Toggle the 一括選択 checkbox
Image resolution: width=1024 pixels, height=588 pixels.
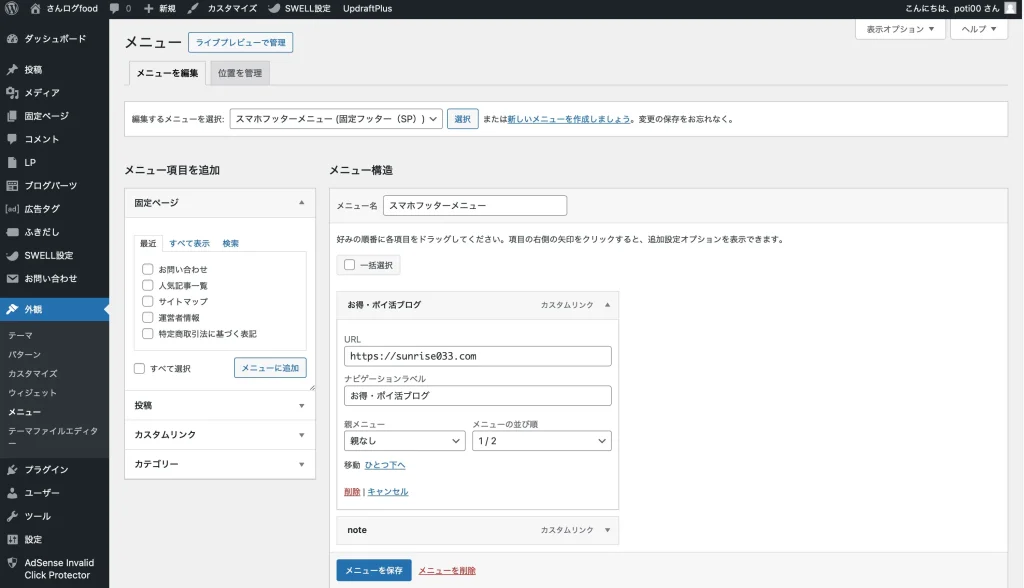pyautogui.click(x=349, y=265)
